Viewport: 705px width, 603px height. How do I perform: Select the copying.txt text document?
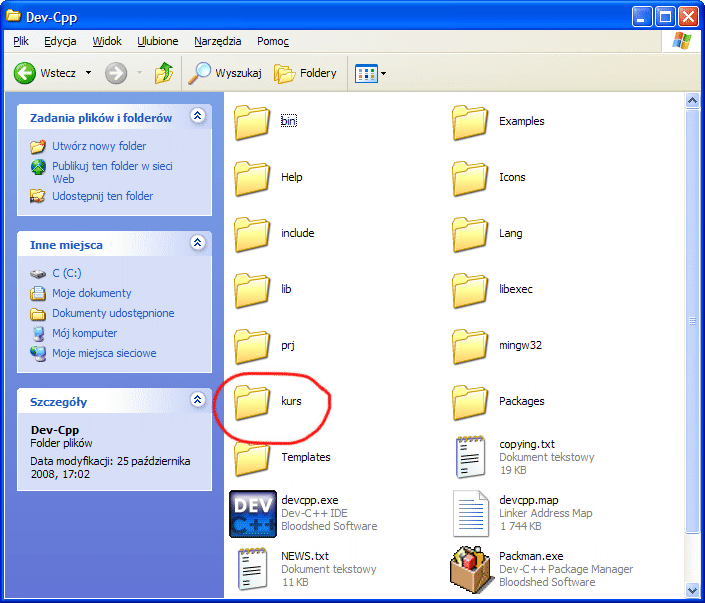(x=470, y=457)
